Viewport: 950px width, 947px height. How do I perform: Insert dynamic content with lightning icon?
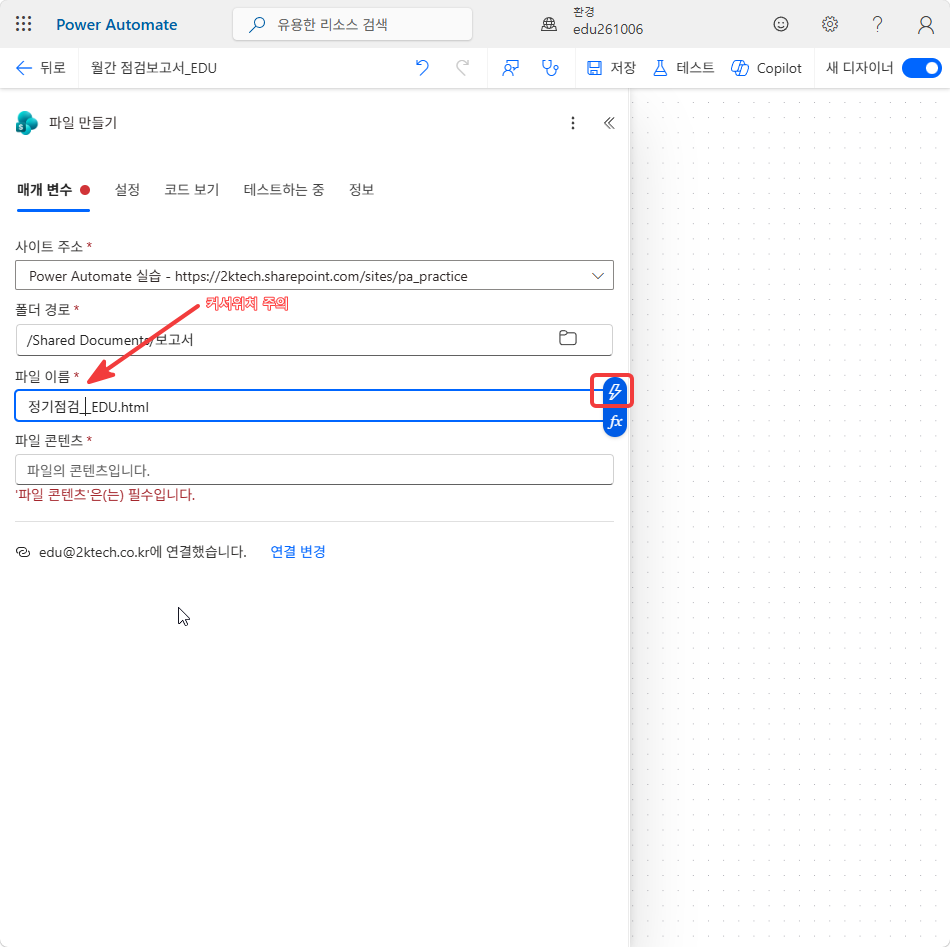[x=614, y=391]
